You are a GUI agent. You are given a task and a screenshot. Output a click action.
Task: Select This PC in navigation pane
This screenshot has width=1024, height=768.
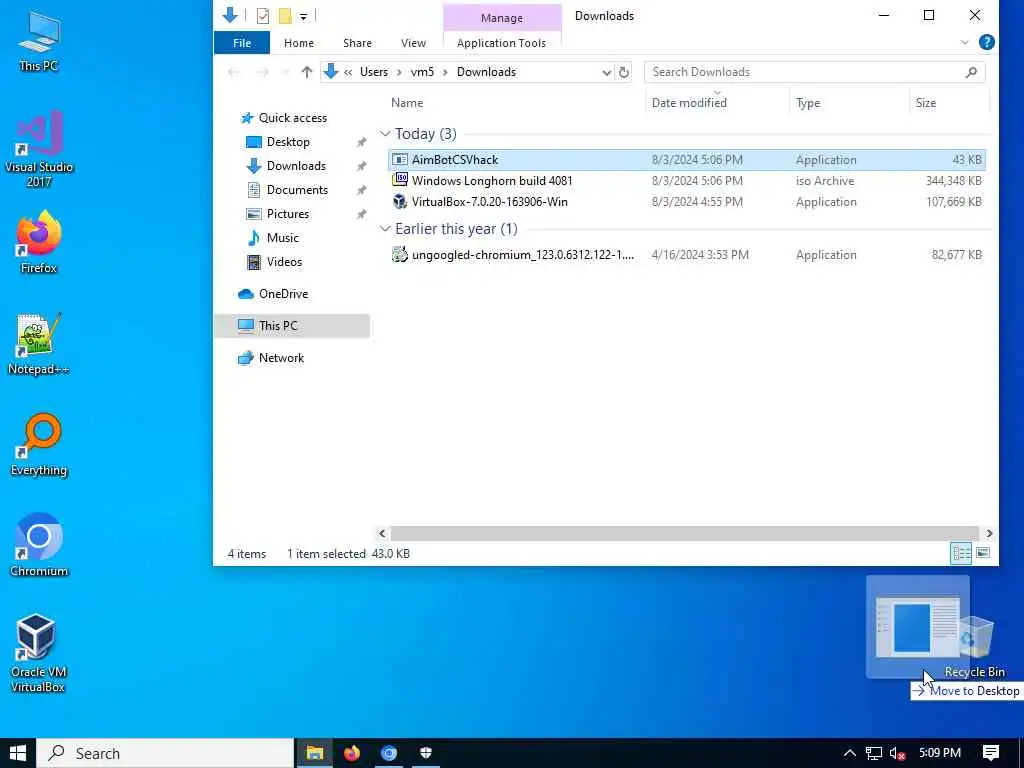(291, 326)
